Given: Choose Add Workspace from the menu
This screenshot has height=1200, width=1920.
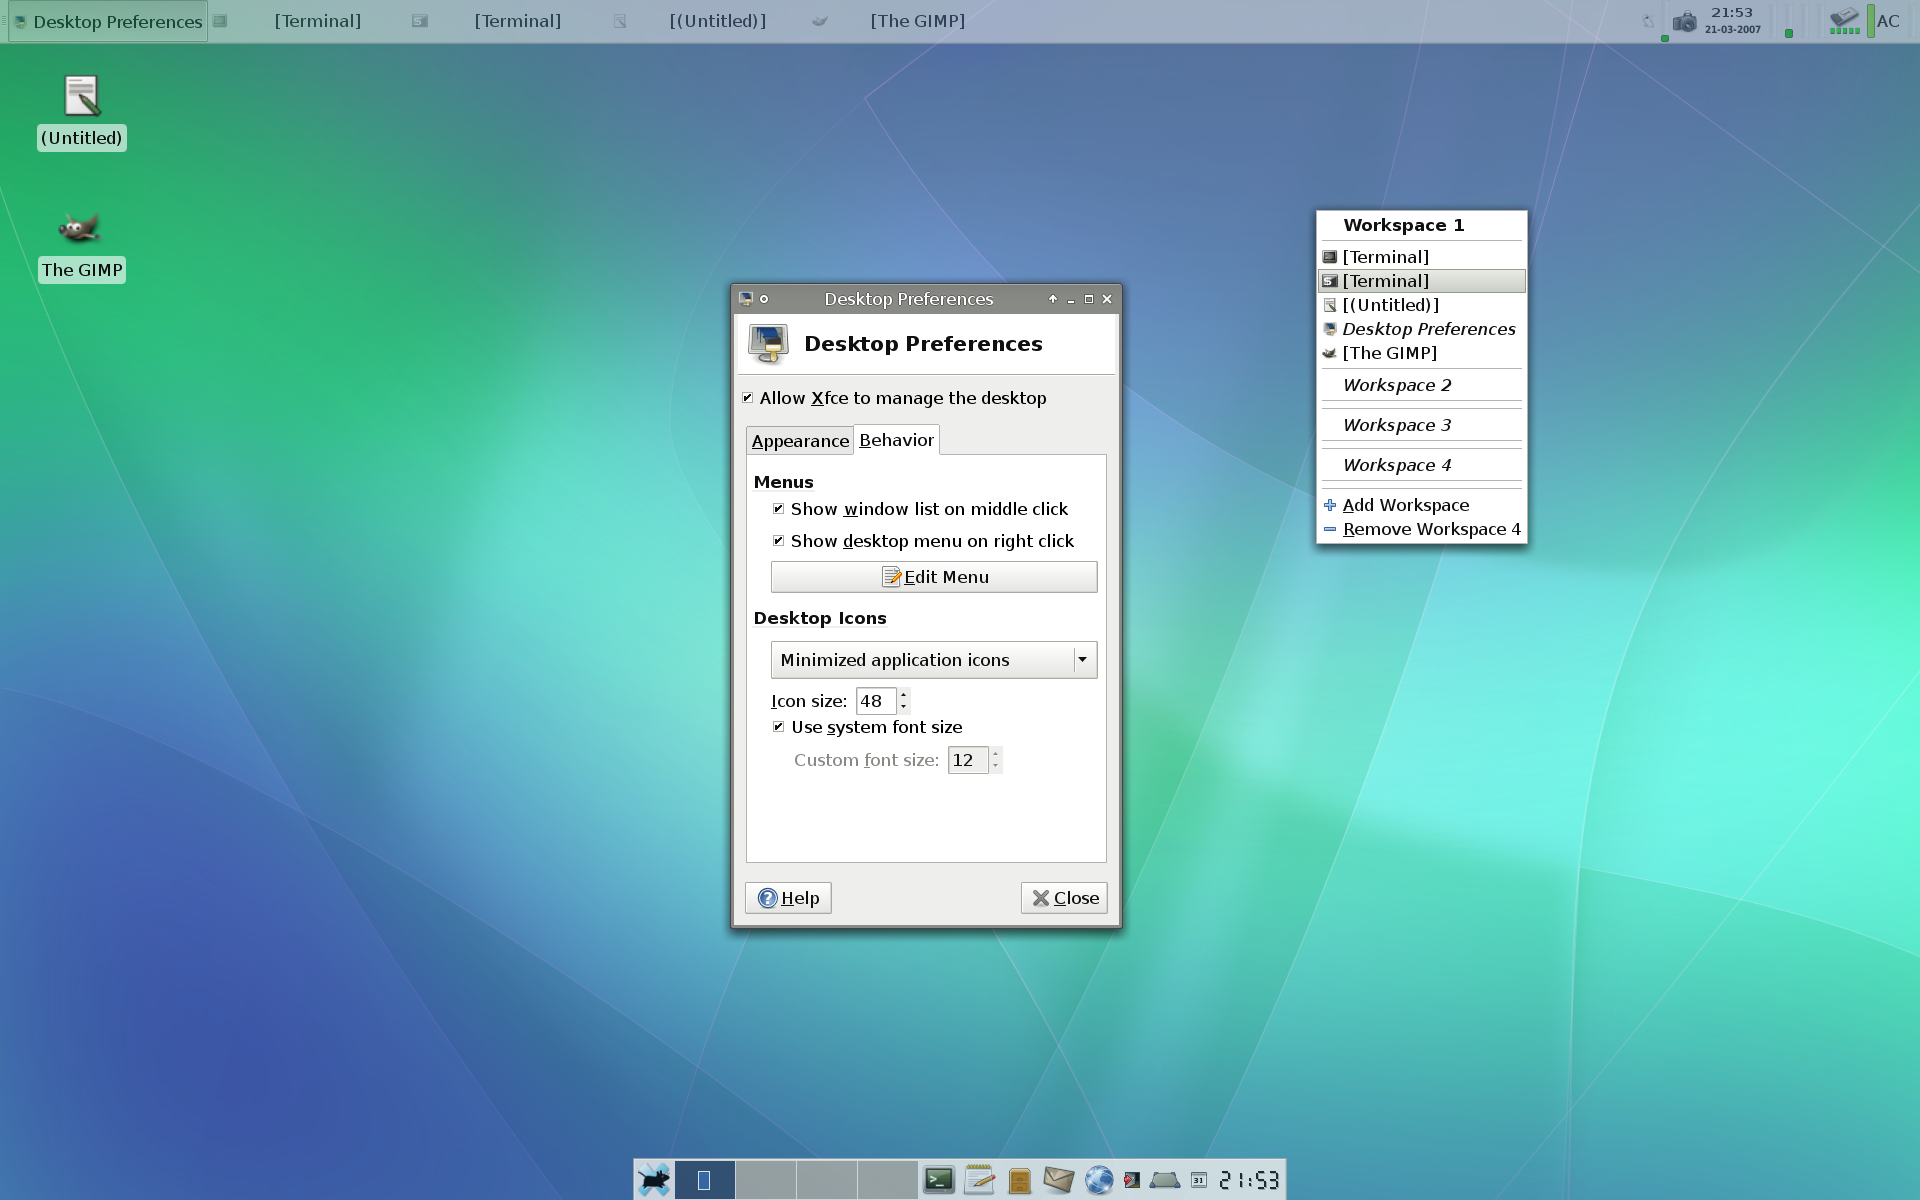Looking at the screenshot, I should pyautogui.click(x=1405, y=505).
